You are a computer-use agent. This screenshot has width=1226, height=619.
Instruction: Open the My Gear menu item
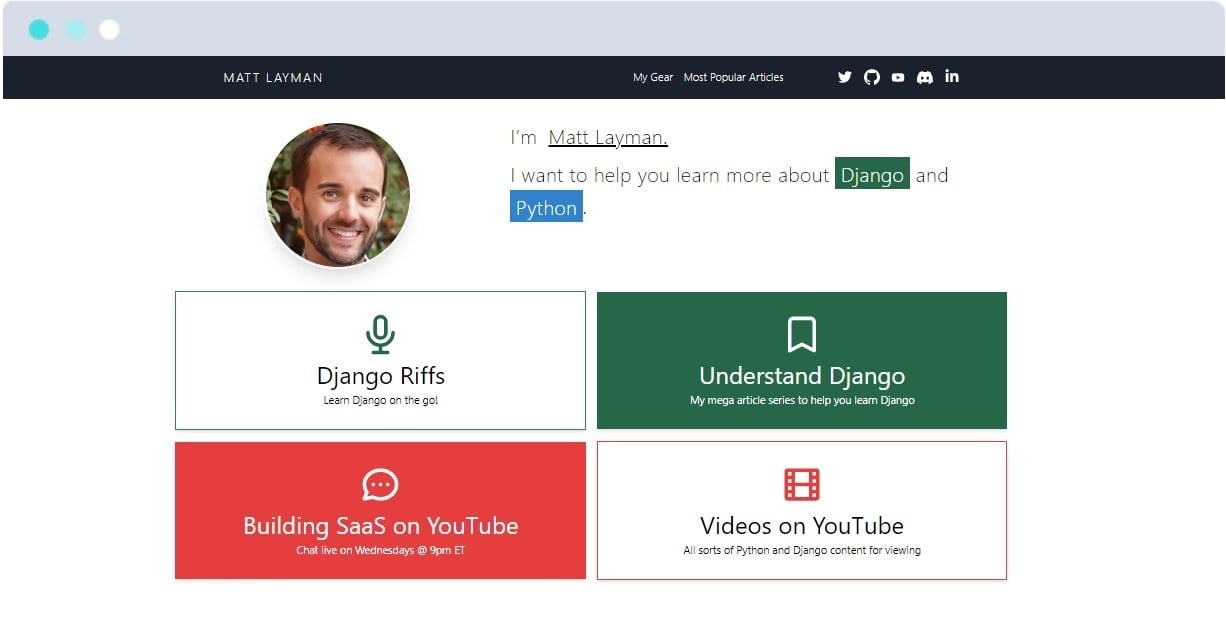coord(653,77)
